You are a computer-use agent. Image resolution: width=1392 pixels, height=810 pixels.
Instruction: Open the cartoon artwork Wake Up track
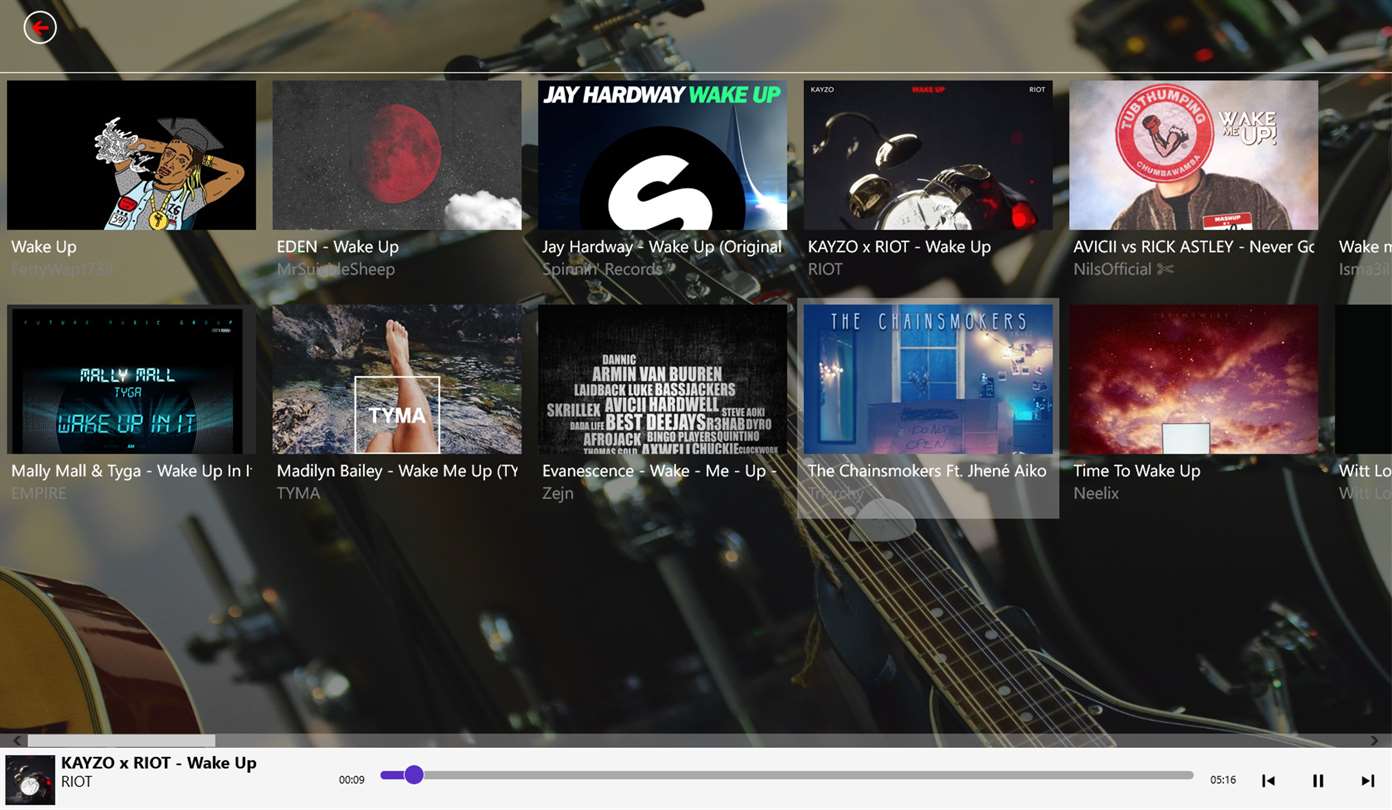131,155
